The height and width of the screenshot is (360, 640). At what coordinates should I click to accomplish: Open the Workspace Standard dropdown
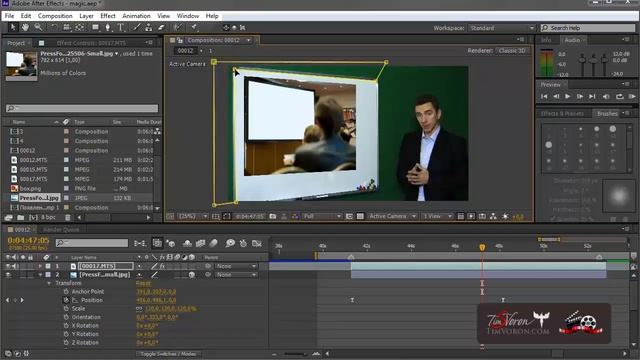click(x=502, y=28)
